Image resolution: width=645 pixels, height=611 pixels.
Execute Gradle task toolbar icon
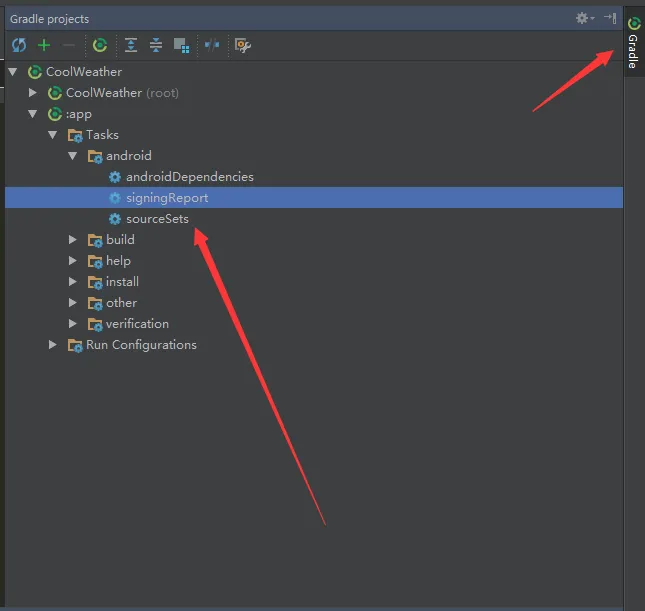(100, 45)
